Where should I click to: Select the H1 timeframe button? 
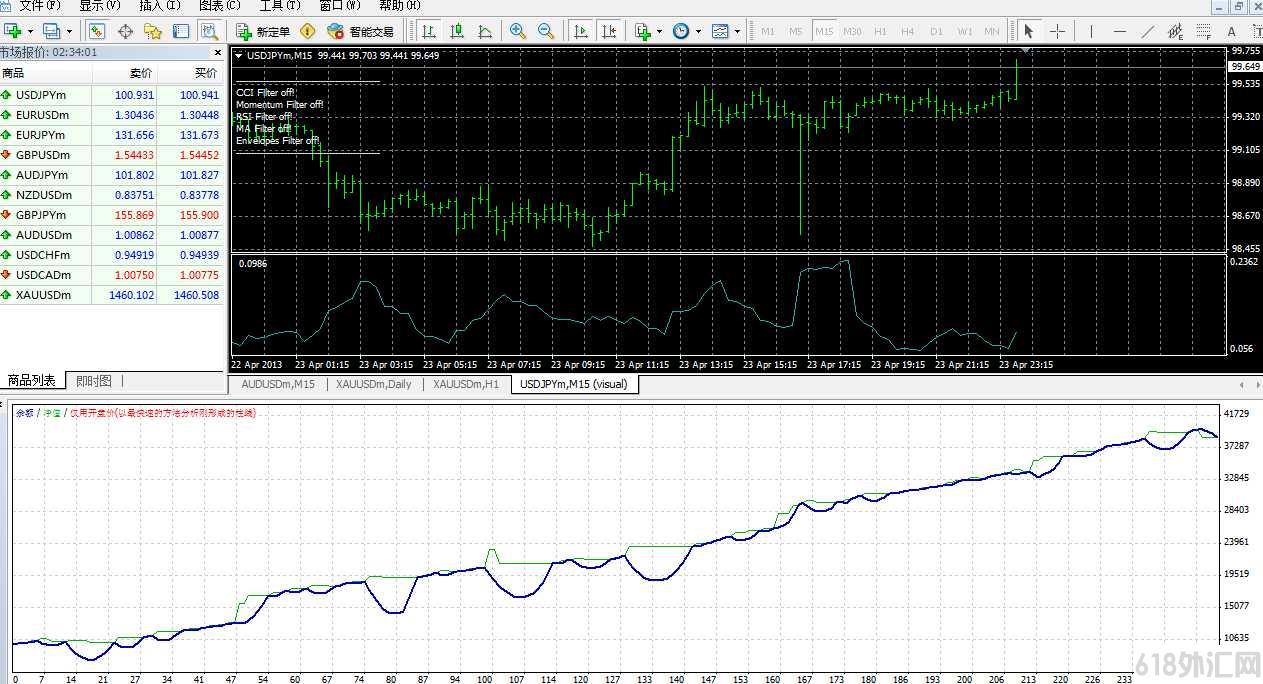pos(880,31)
